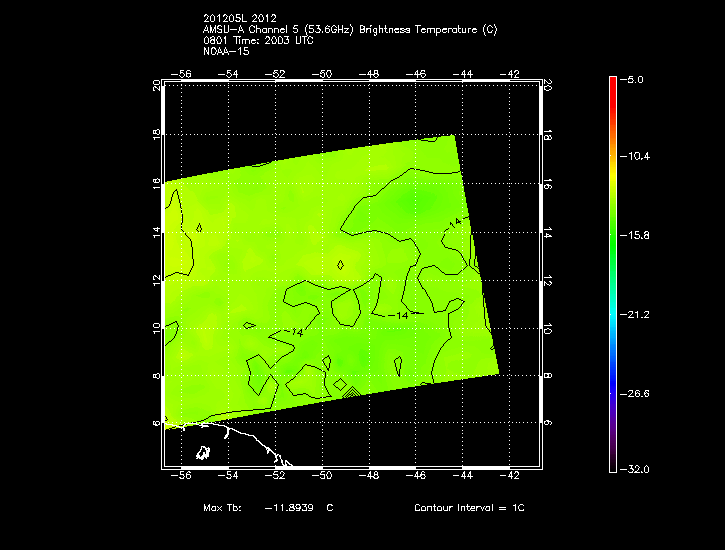The height and width of the screenshot is (550, 725).
Task: Click the red top end of the color bar
Action: point(612,82)
